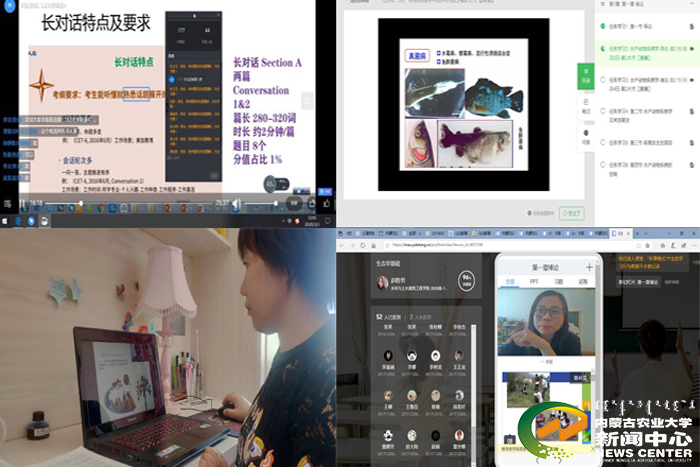
Task: Click the document icon on the 任务学习1 row
Action: point(692,26)
